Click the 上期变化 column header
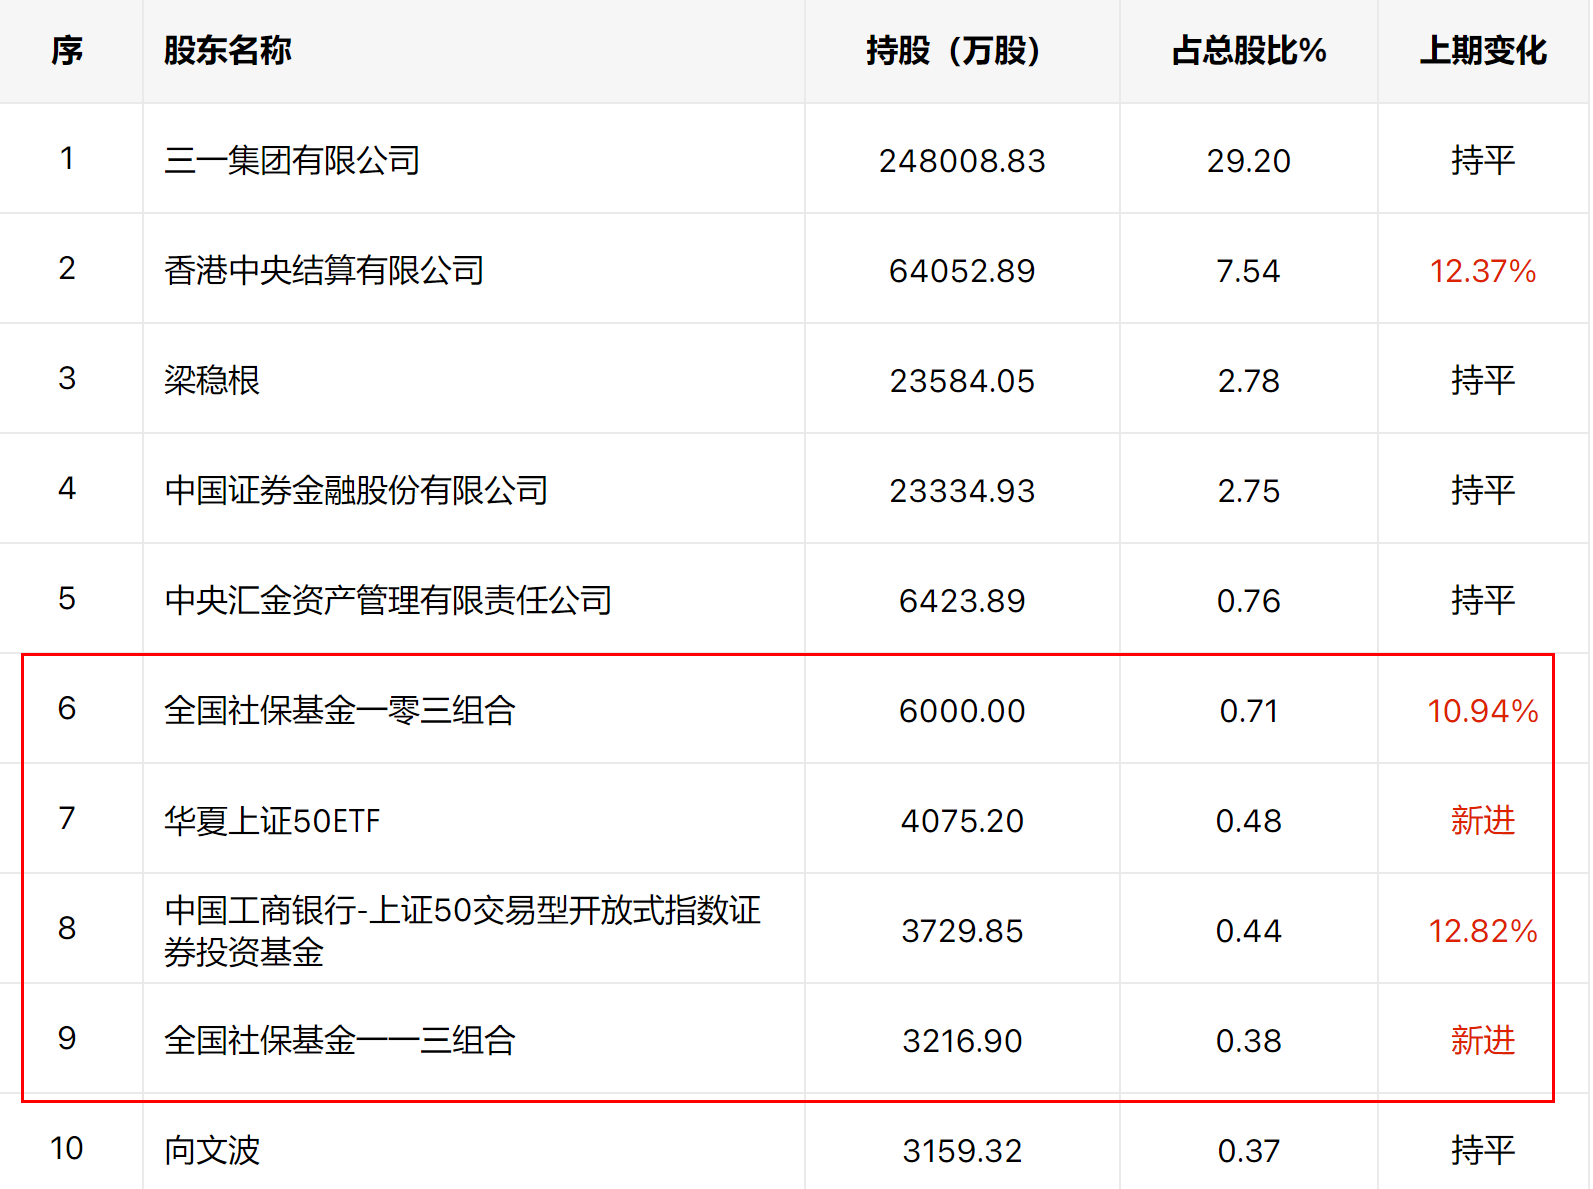 point(1483,50)
